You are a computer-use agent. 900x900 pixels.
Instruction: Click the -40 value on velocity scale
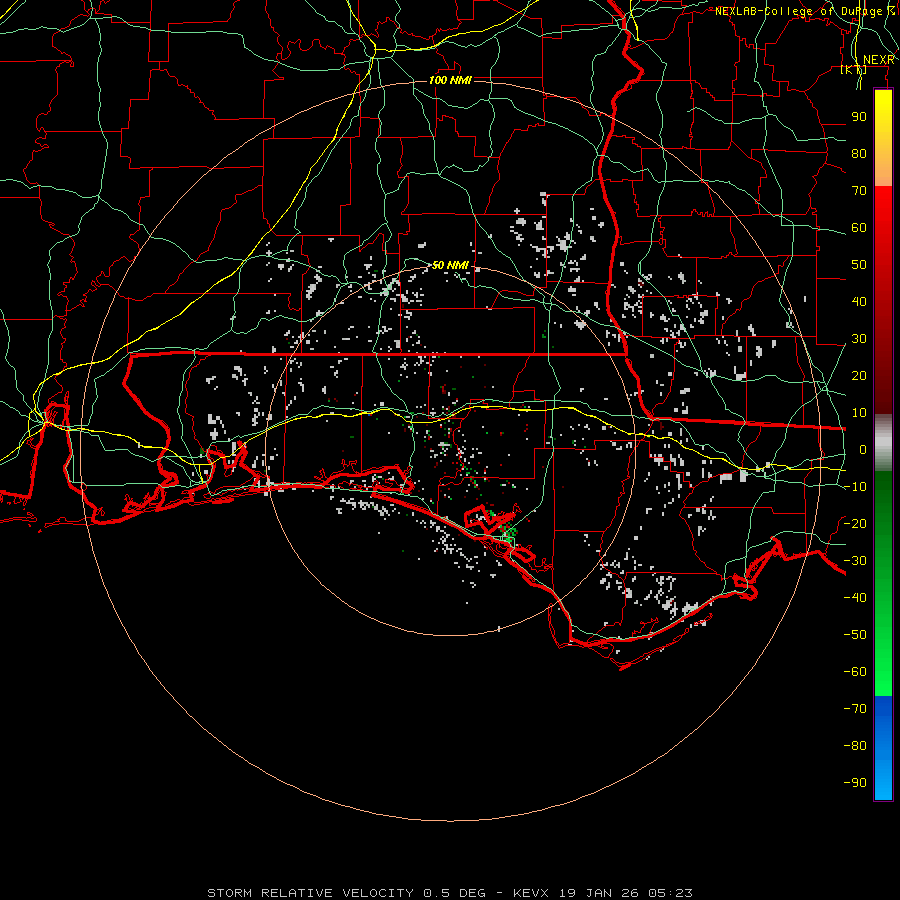855,598
